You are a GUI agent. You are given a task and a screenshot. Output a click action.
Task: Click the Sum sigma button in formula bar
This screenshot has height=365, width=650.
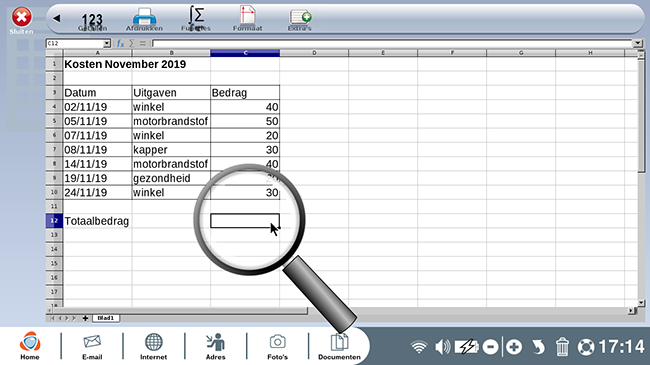click(x=131, y=43)
